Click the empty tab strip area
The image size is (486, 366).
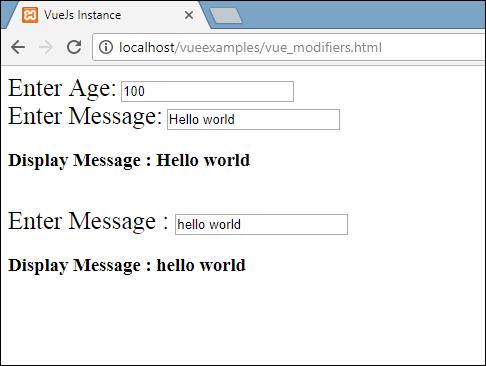[x=363, y=14]
